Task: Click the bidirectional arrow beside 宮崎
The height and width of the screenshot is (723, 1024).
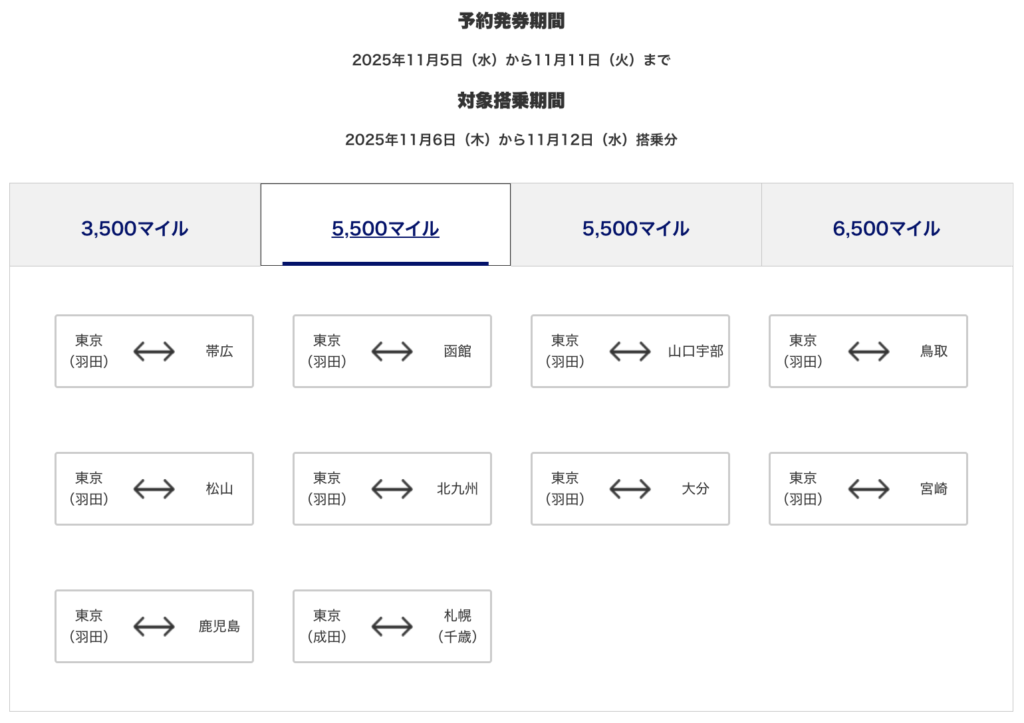Action: click(868, 489)
